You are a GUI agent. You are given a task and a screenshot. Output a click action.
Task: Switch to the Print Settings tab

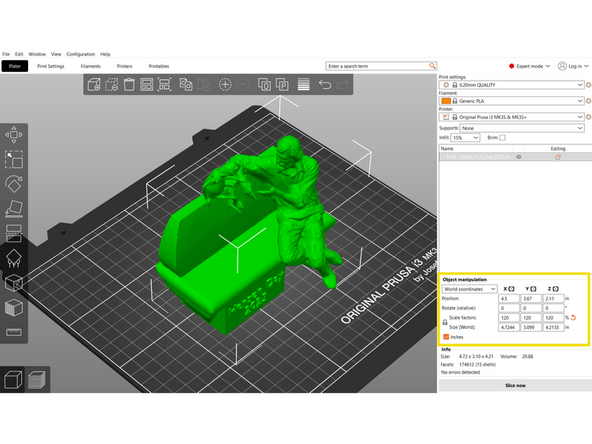(x=51, y=66)
